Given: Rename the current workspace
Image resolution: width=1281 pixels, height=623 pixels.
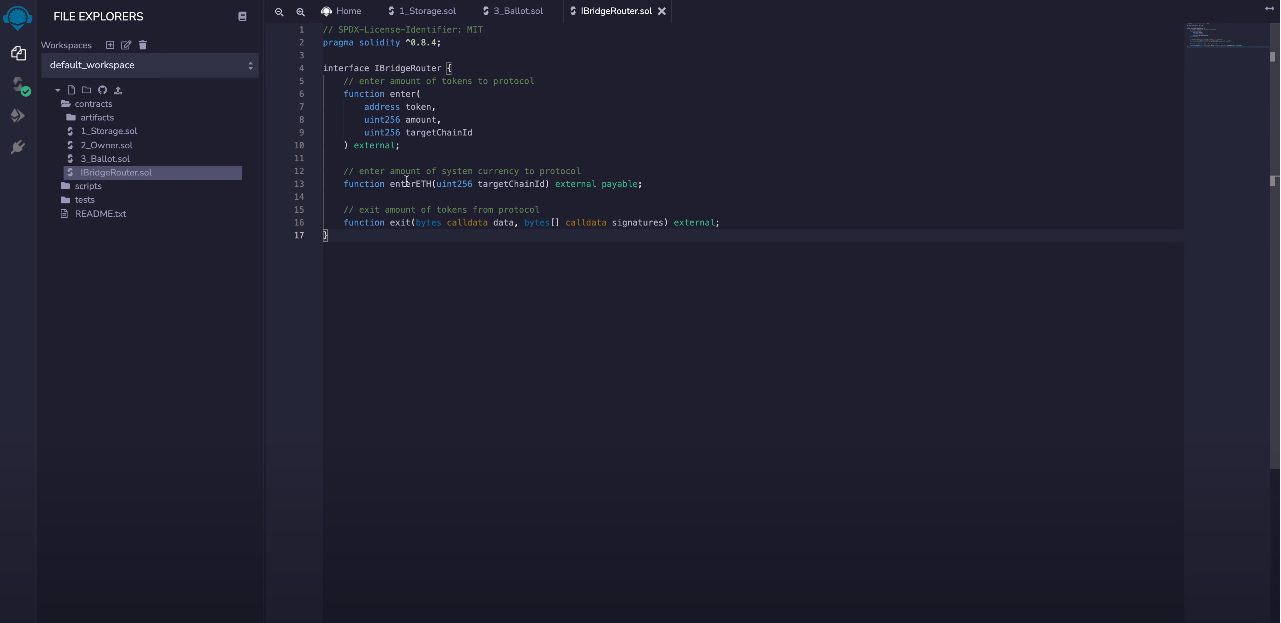Looking at the screenshot, I should [x=126, y=45].
